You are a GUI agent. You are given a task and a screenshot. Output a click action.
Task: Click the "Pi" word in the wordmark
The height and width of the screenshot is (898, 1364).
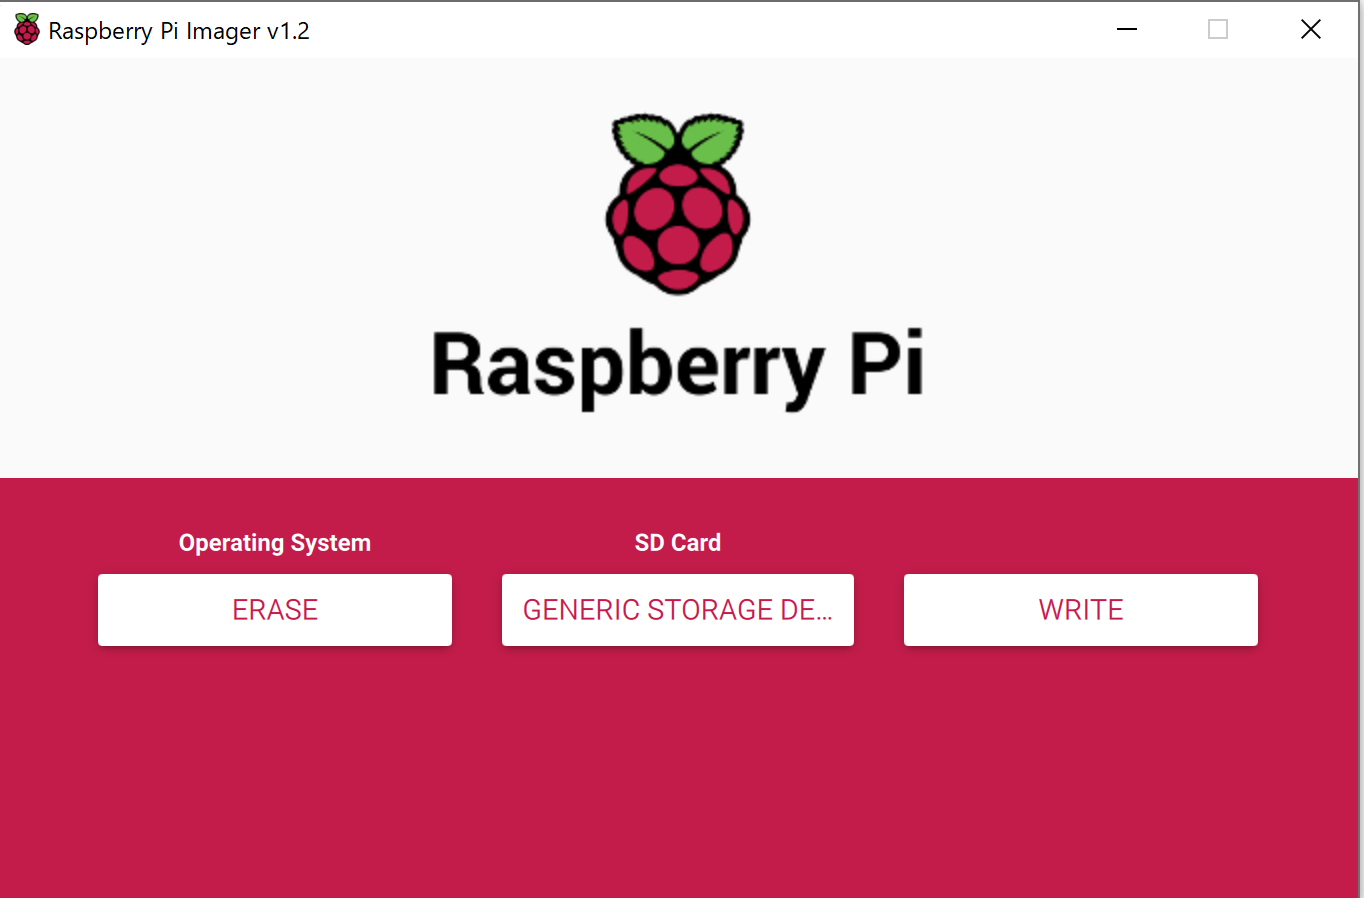coord(886,364)
